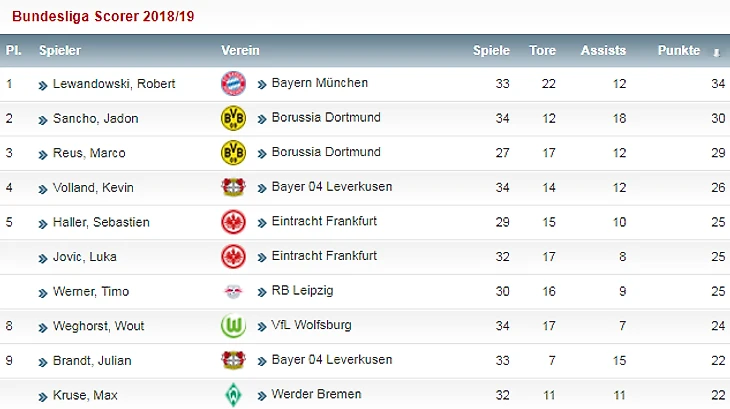This screenshot has height=409, width=730.
Task: Sort table by Tore column header
Action: click(542, 50)
